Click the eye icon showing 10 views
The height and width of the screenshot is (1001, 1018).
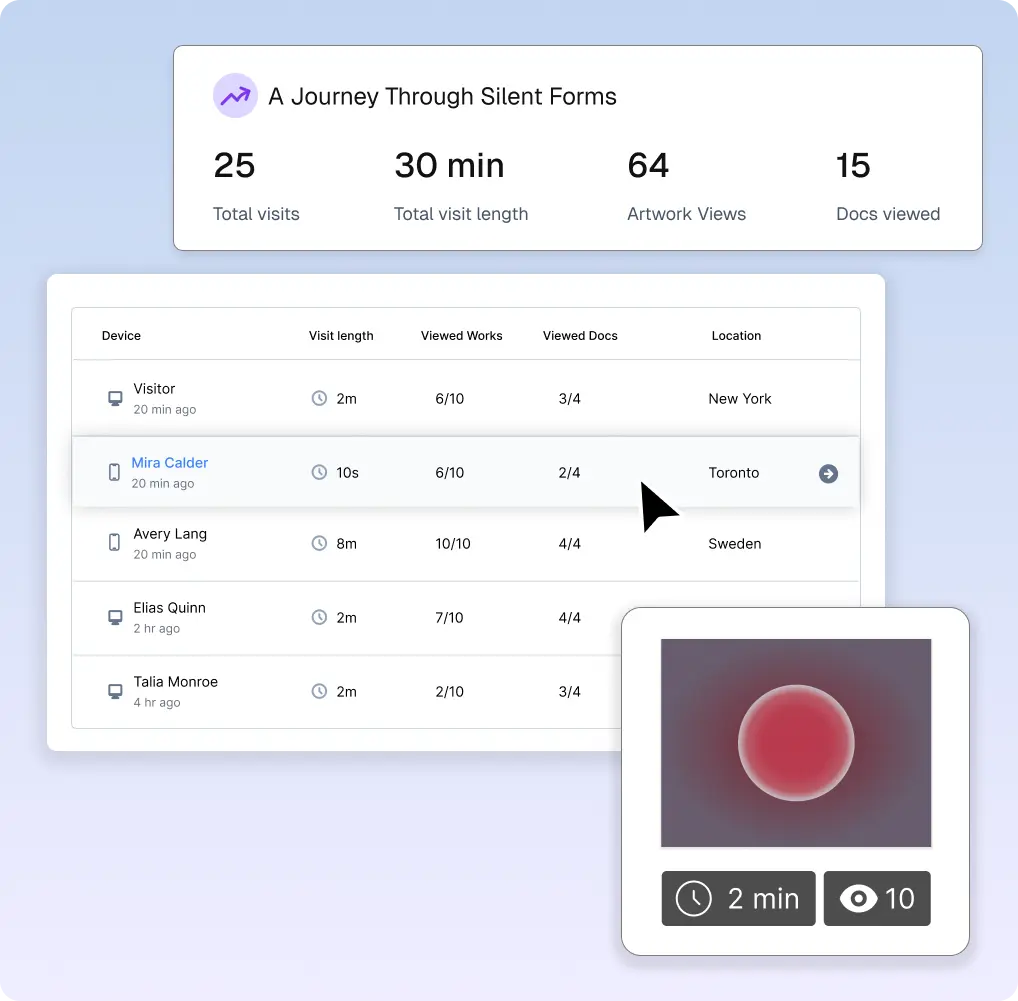pos(855,898)
